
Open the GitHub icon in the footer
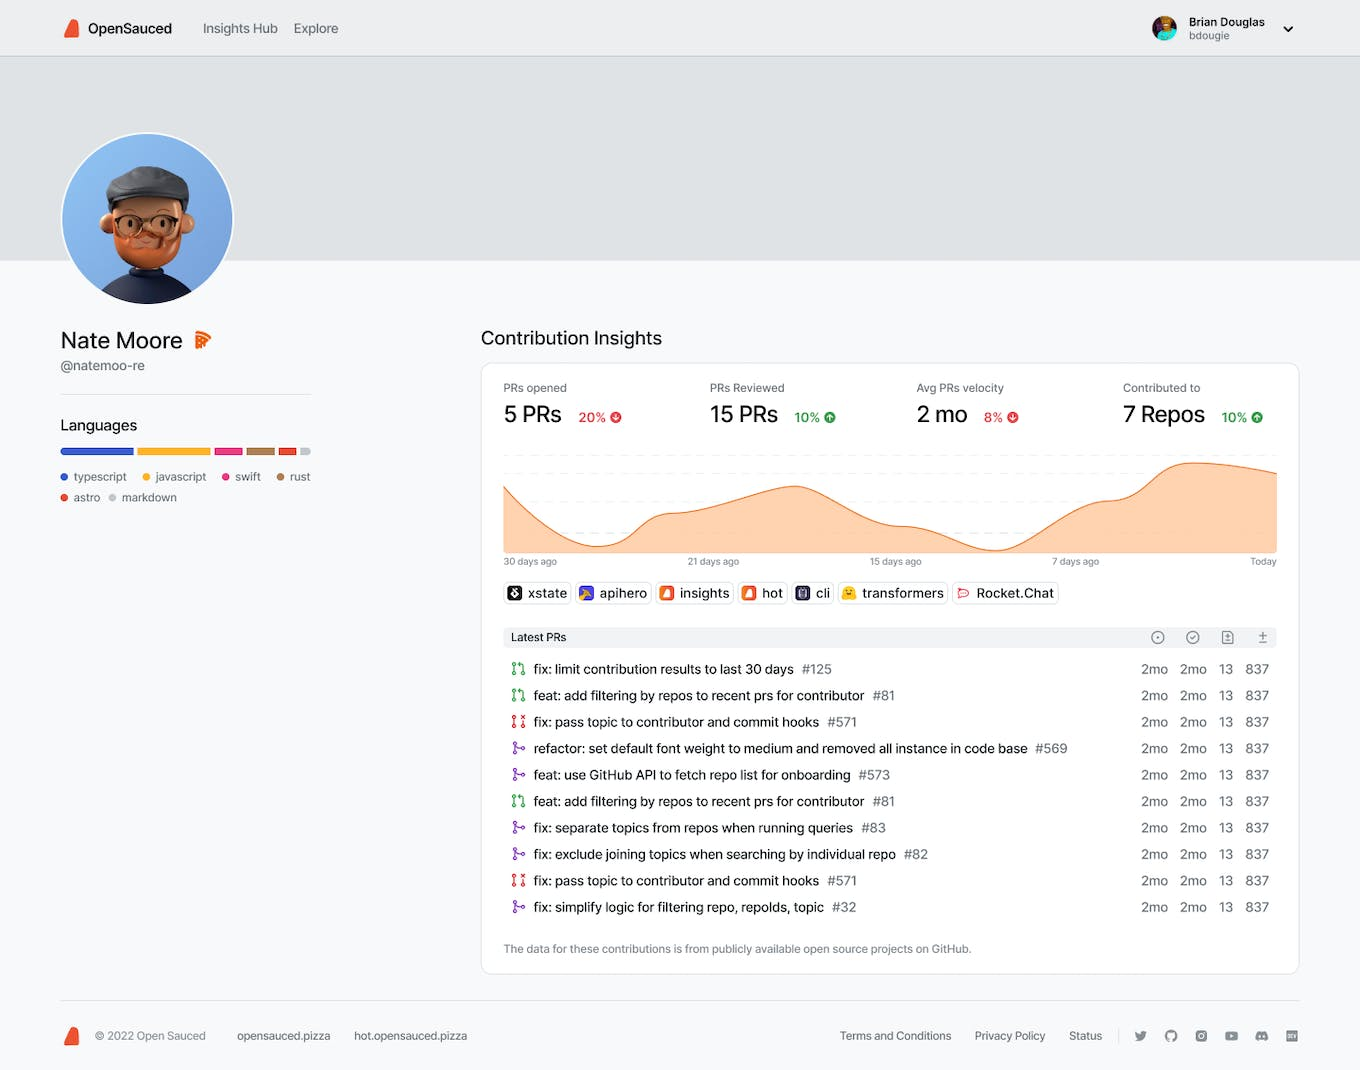1171,1036
